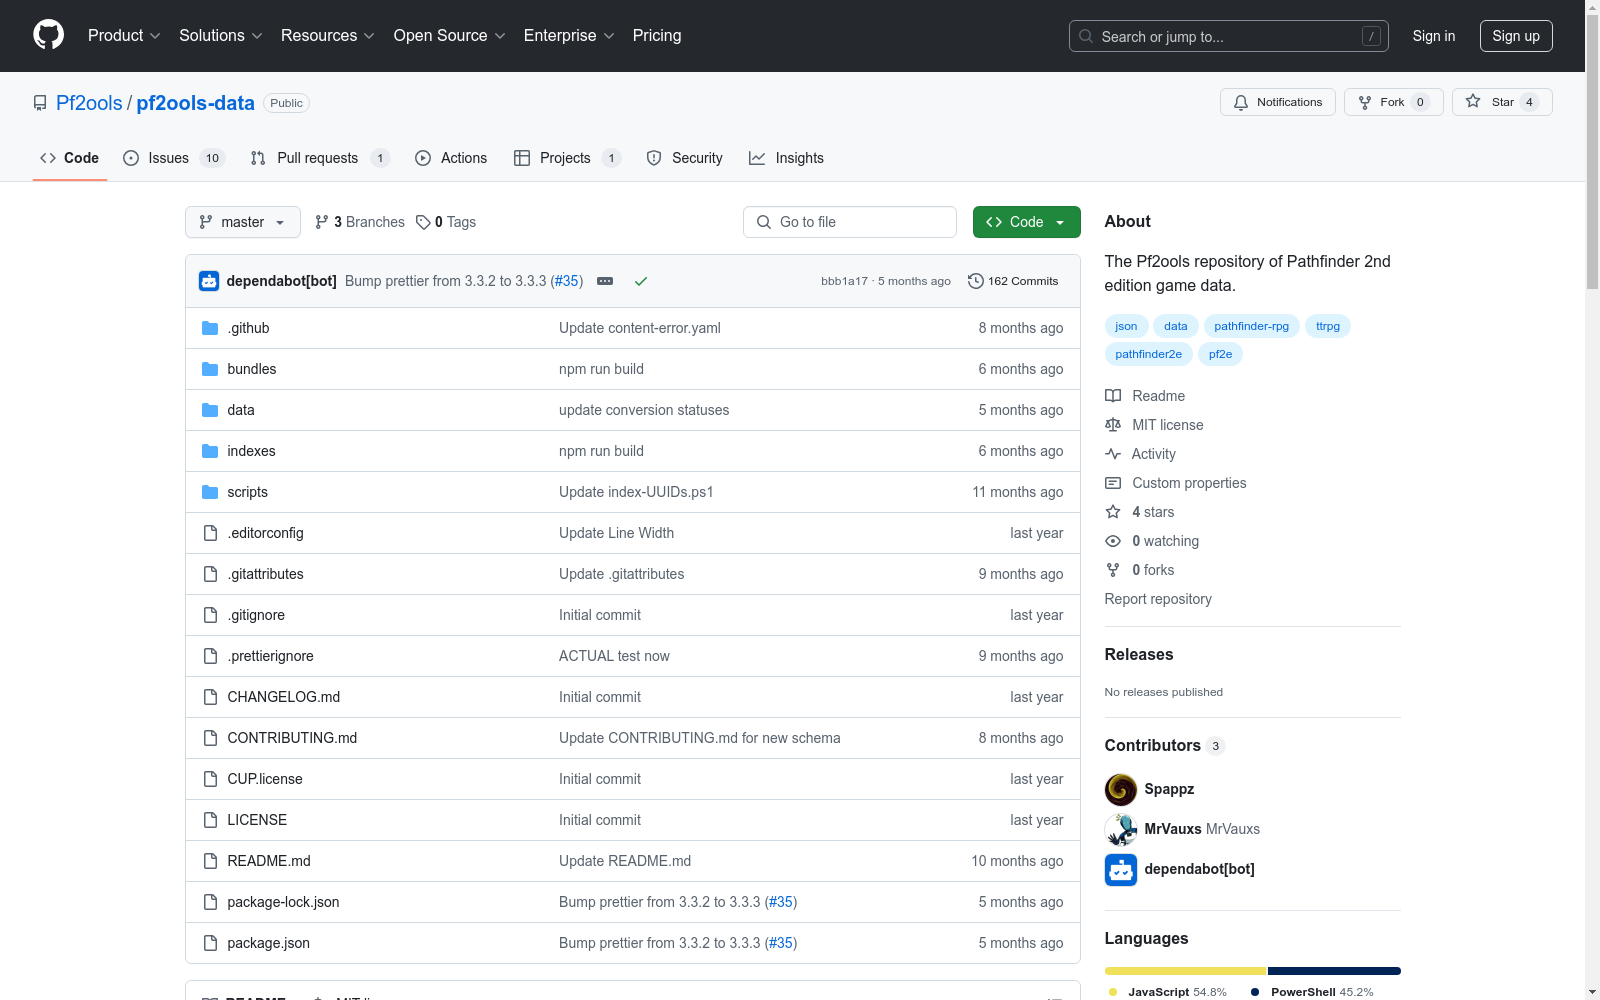This screenshot has width=1600, height=1000.
Task: Click dependabot avatar in Contributors list
Action: [x=1121, y=869]
